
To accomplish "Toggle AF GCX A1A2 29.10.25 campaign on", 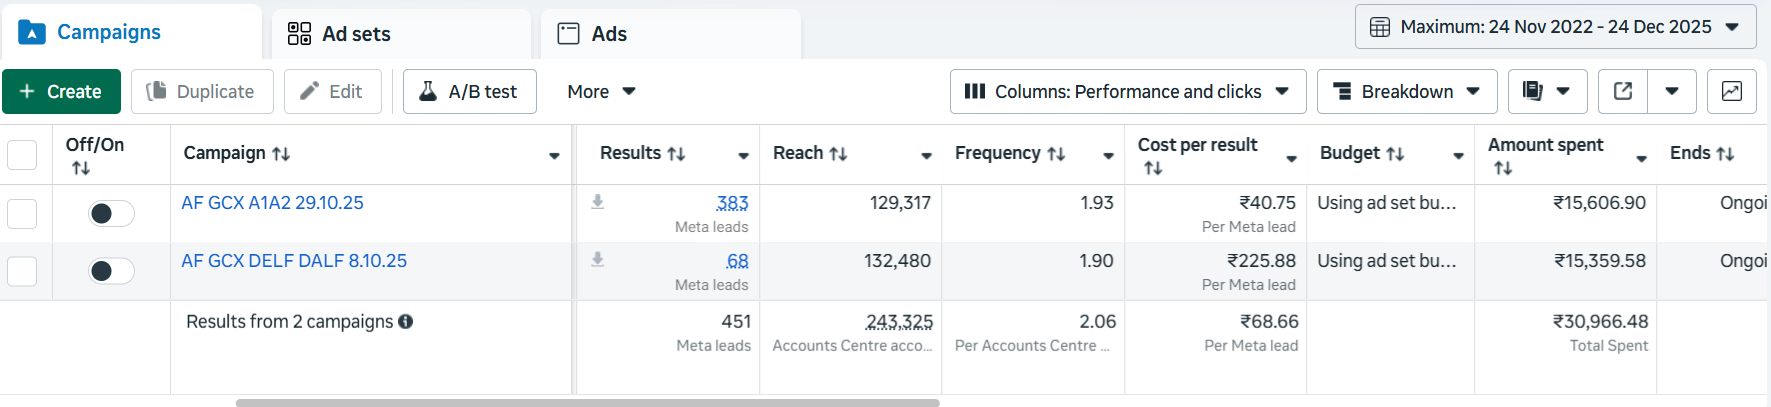I will tap(111, 213).
